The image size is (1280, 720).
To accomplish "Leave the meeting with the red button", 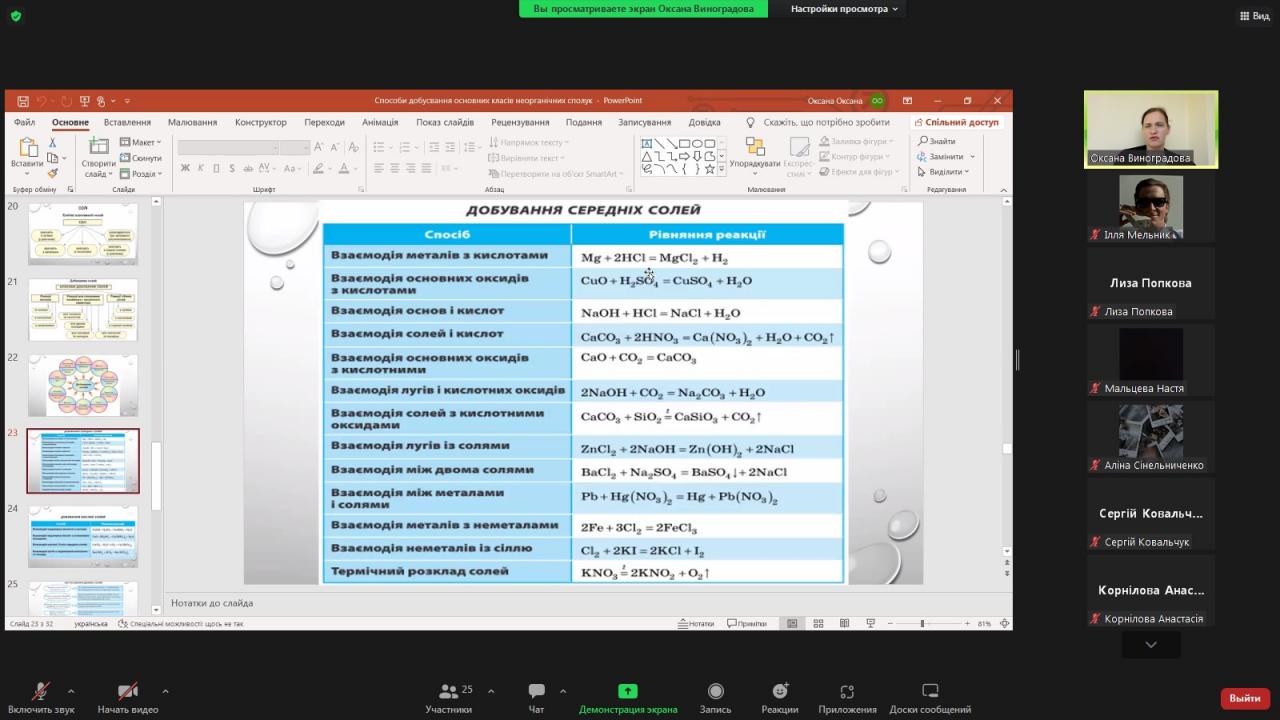I will pos(1244,698).
